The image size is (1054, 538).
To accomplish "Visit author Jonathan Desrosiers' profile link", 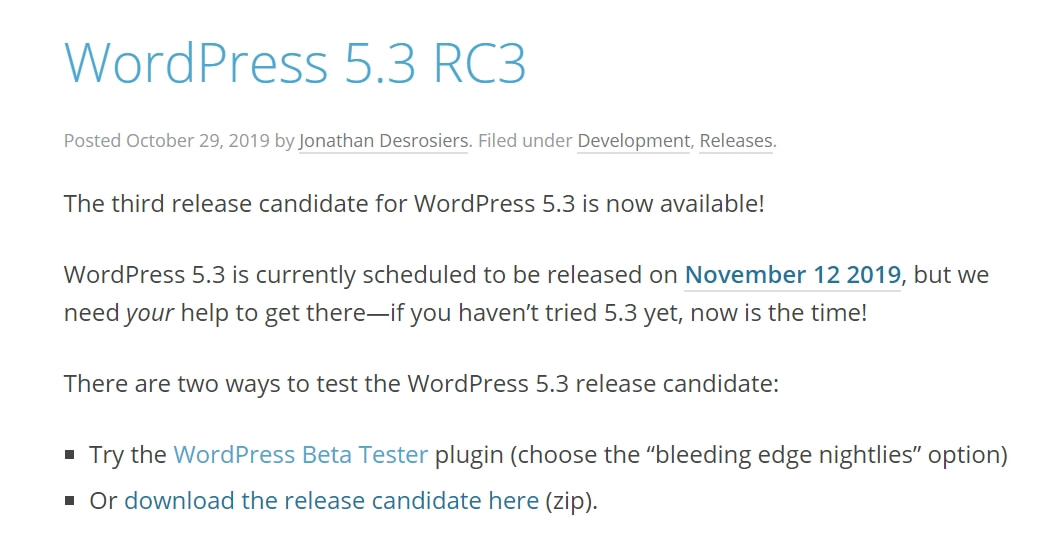I will (383, 141).
